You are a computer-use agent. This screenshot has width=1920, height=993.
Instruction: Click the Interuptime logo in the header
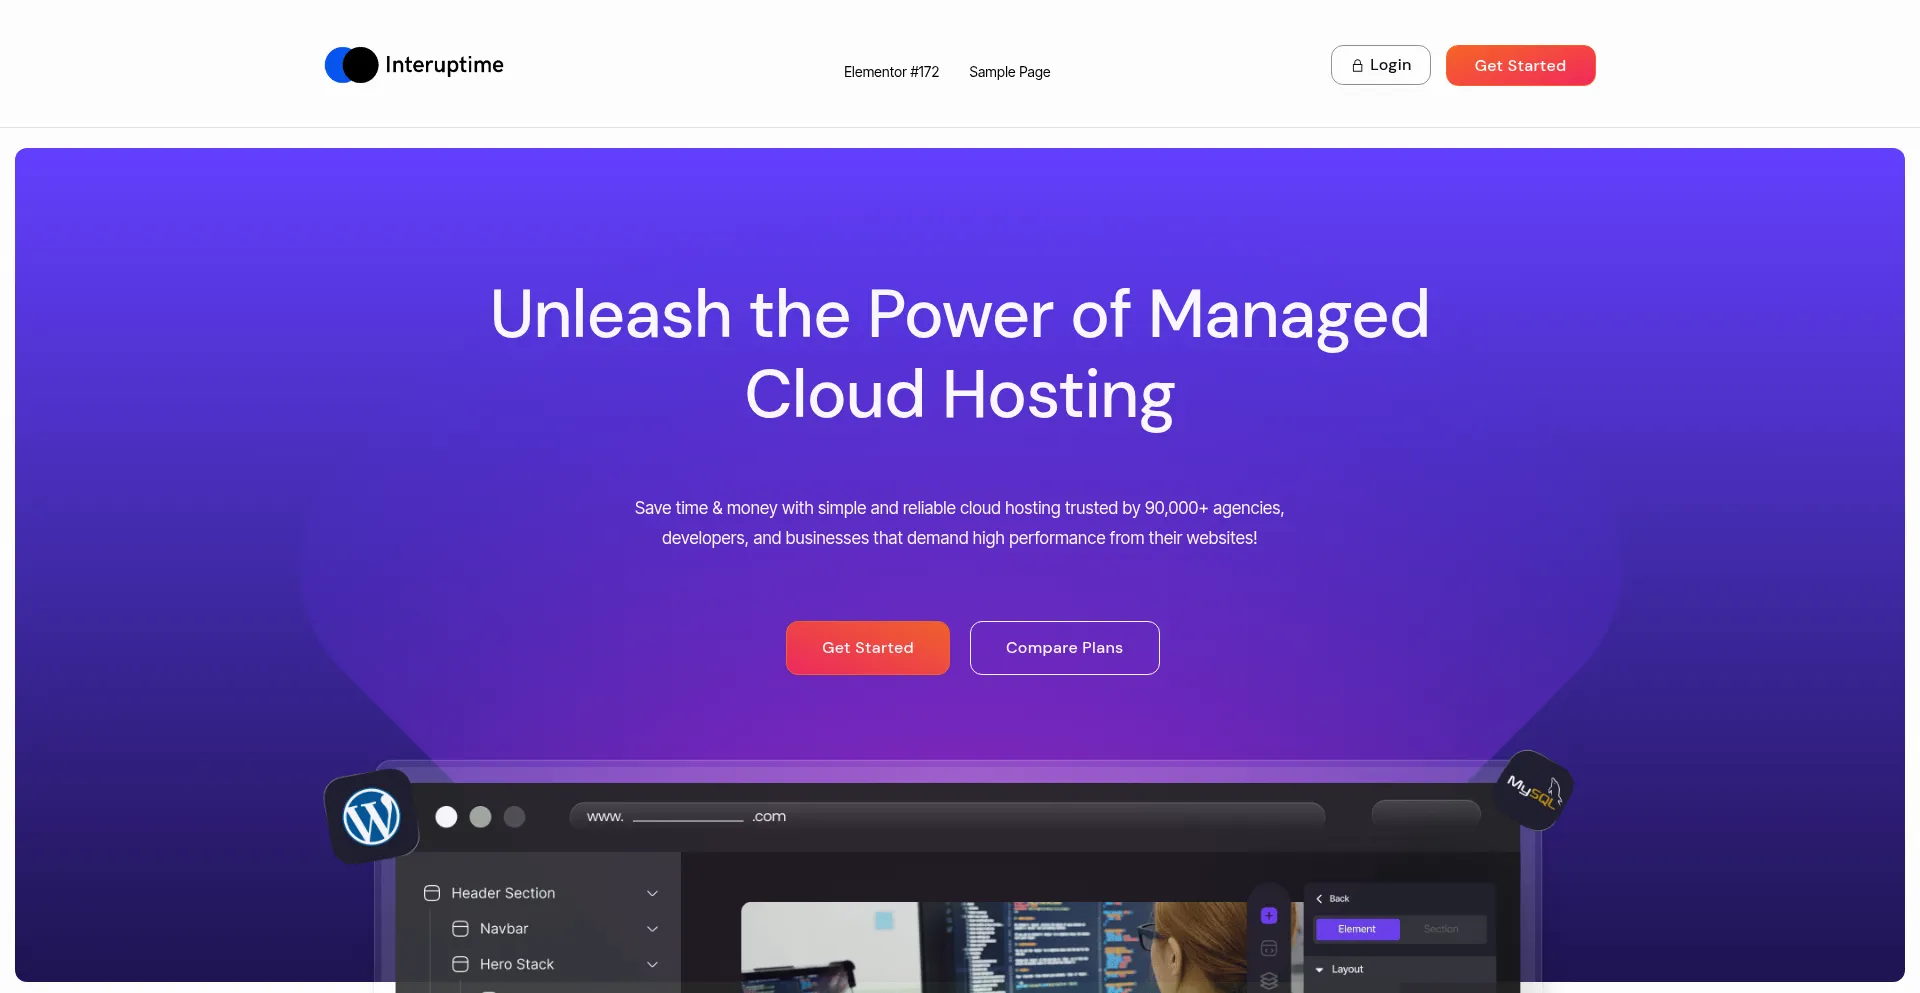coord(413,64)
